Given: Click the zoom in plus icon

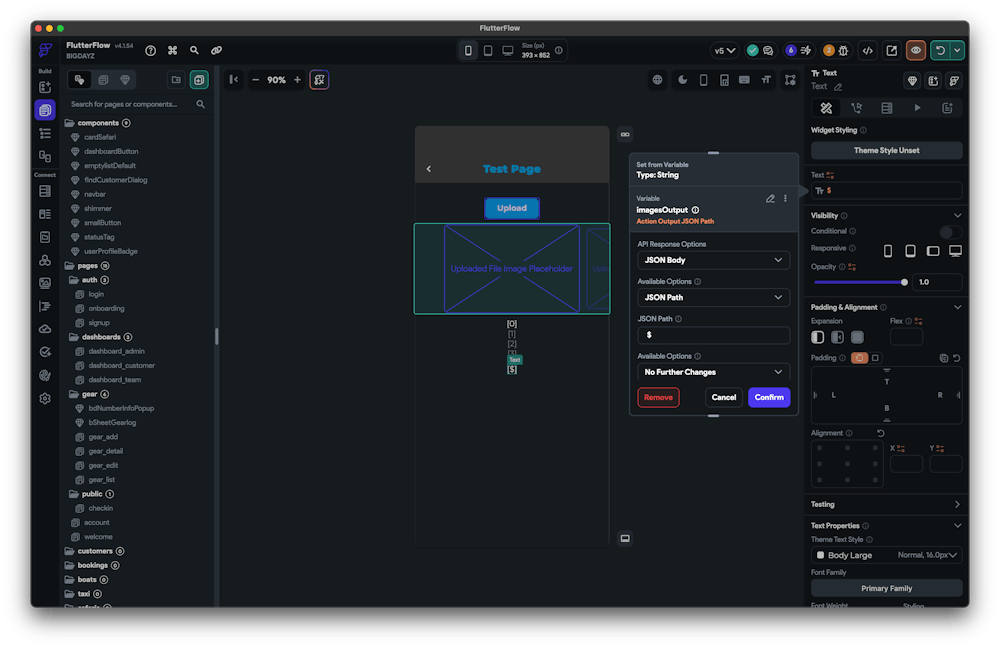Looking at the screenshot, I should [x=297, y=80].
